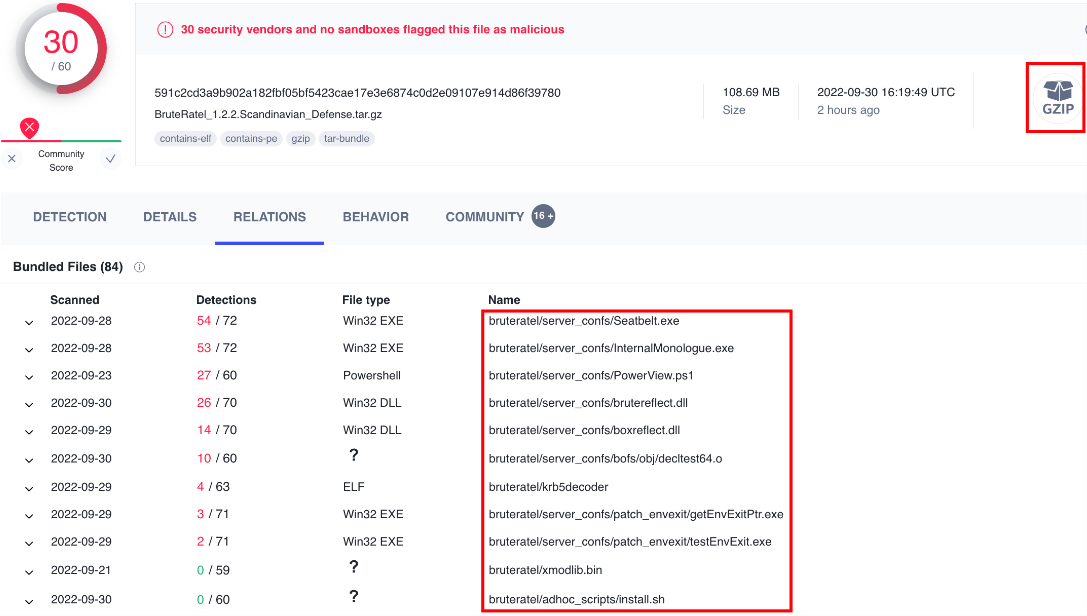Click the SHA-256 hash 591c2cd3a9b9...

(357, 93)
